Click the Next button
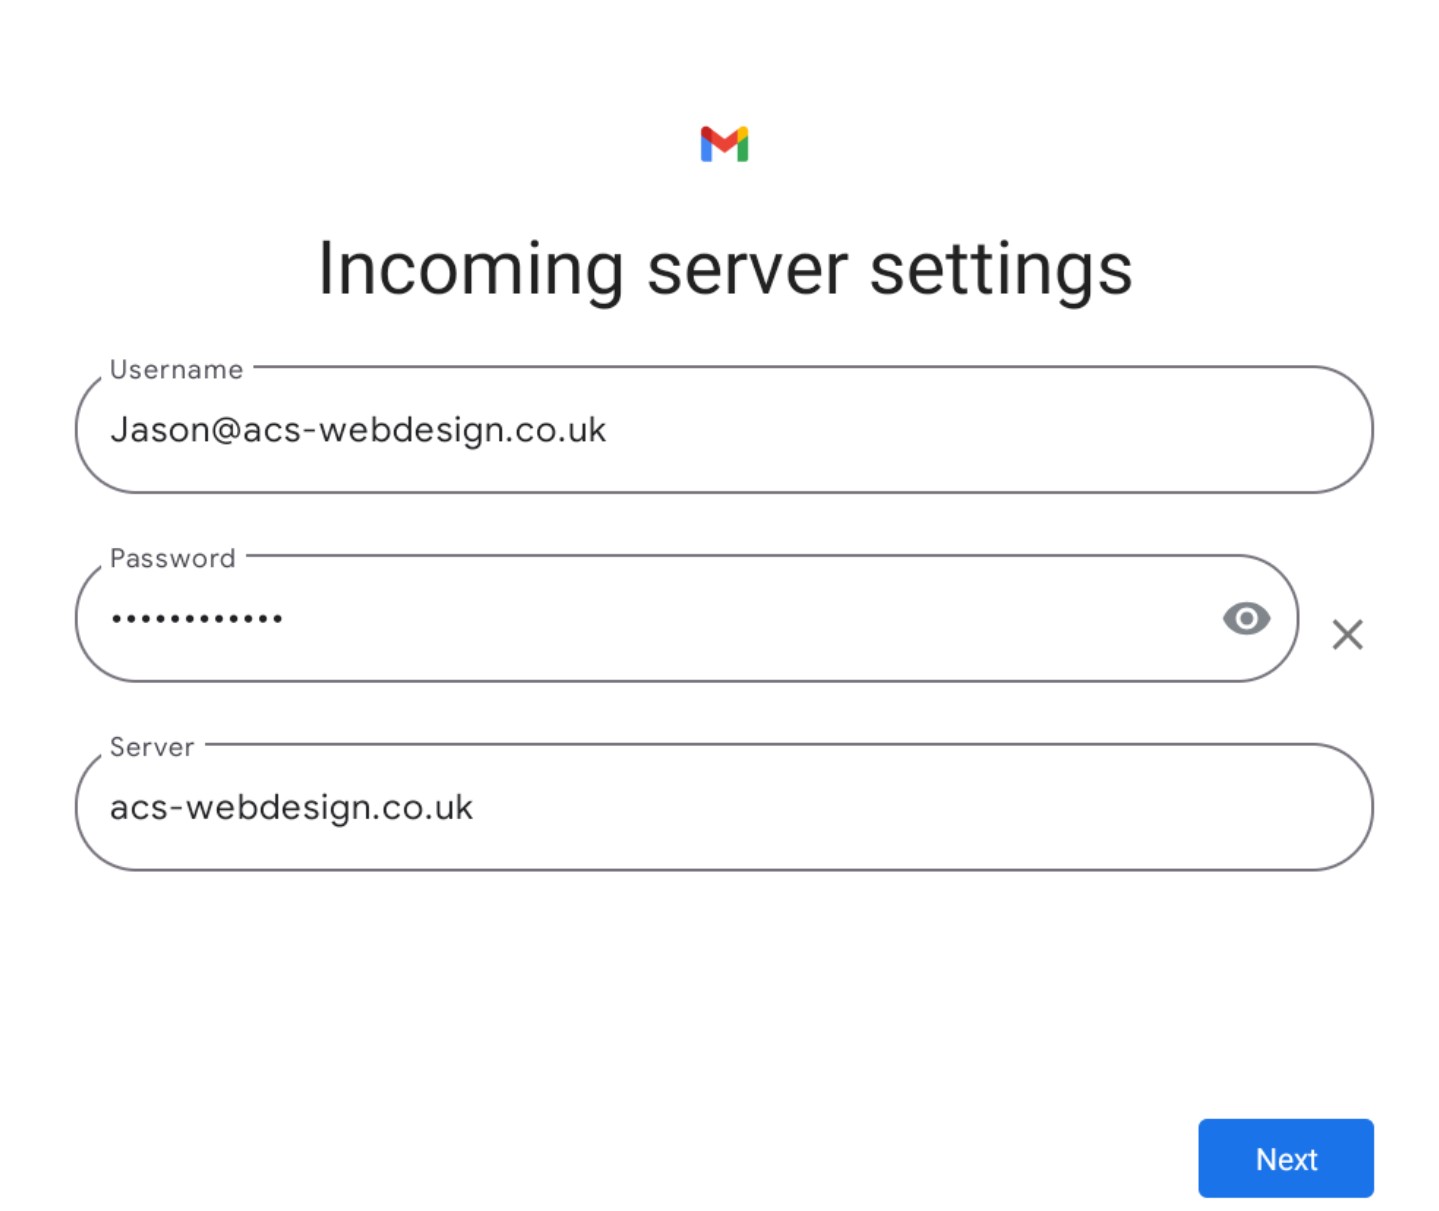The image size is (1439, 1211). coord(1285,1158)
